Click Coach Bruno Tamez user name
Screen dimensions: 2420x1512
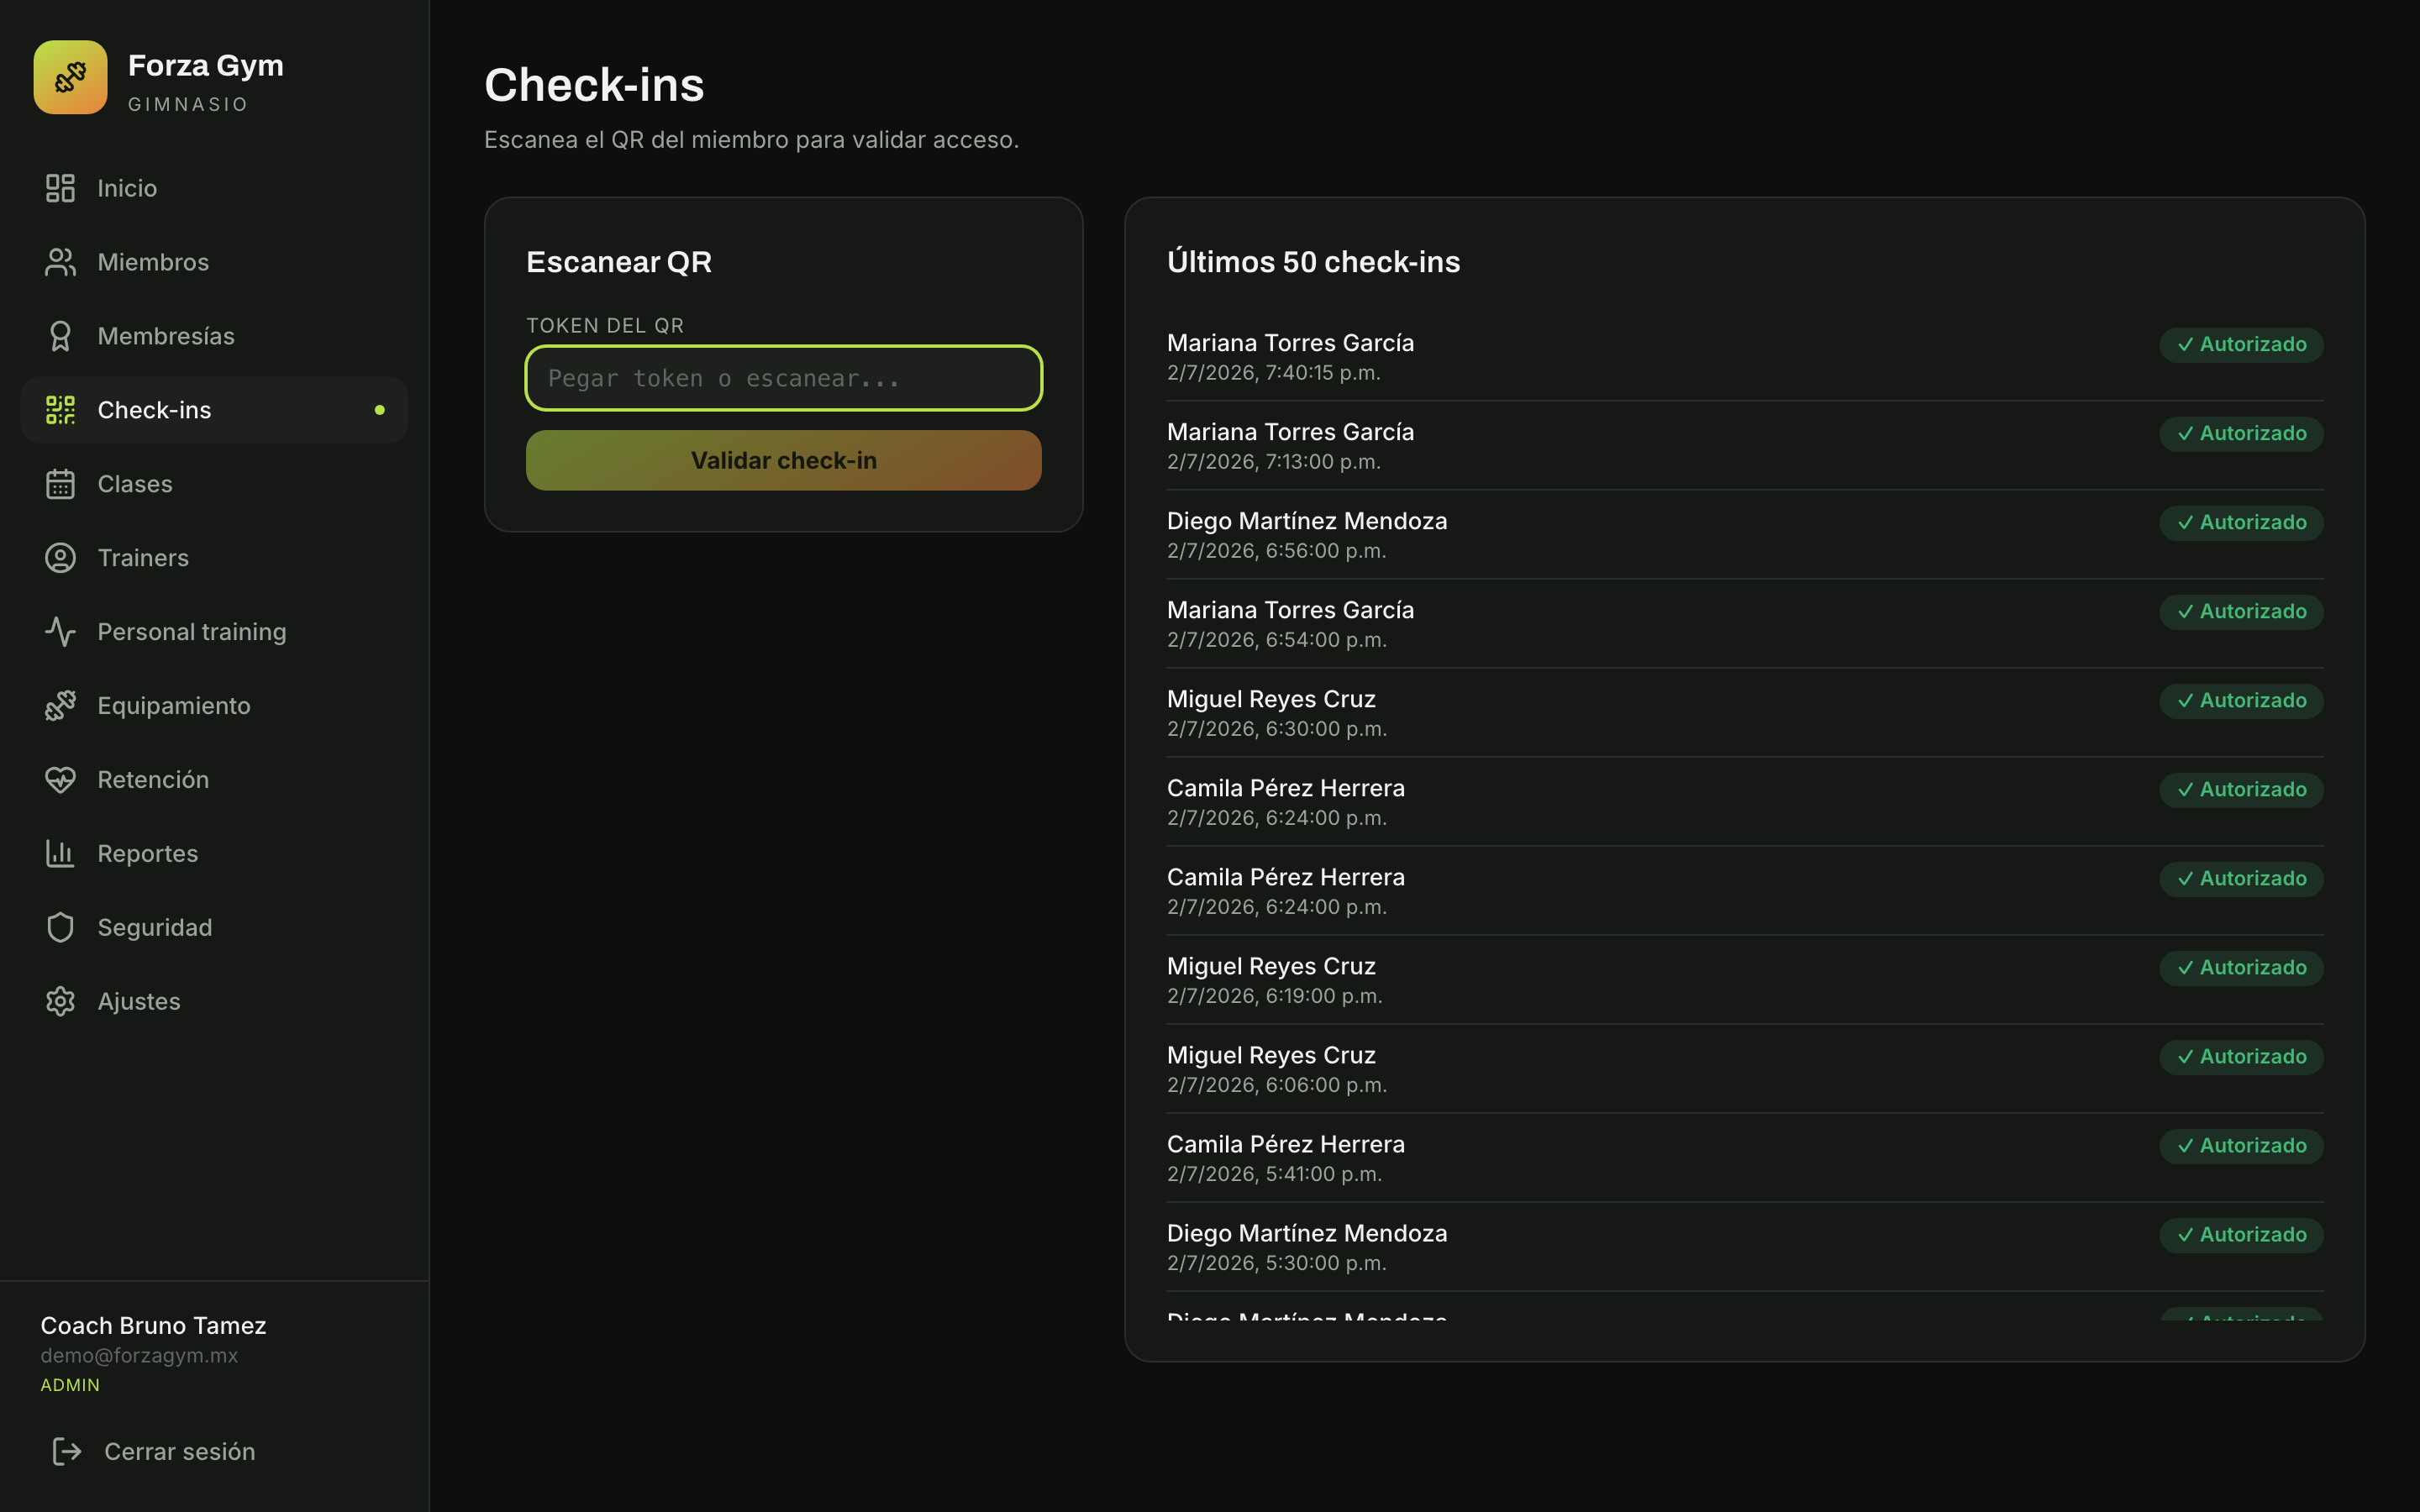coord(153,1325)
